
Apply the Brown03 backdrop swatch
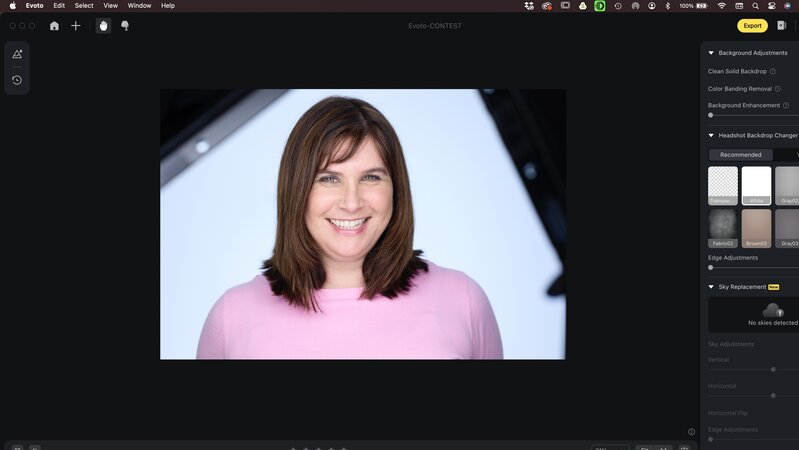756,228
